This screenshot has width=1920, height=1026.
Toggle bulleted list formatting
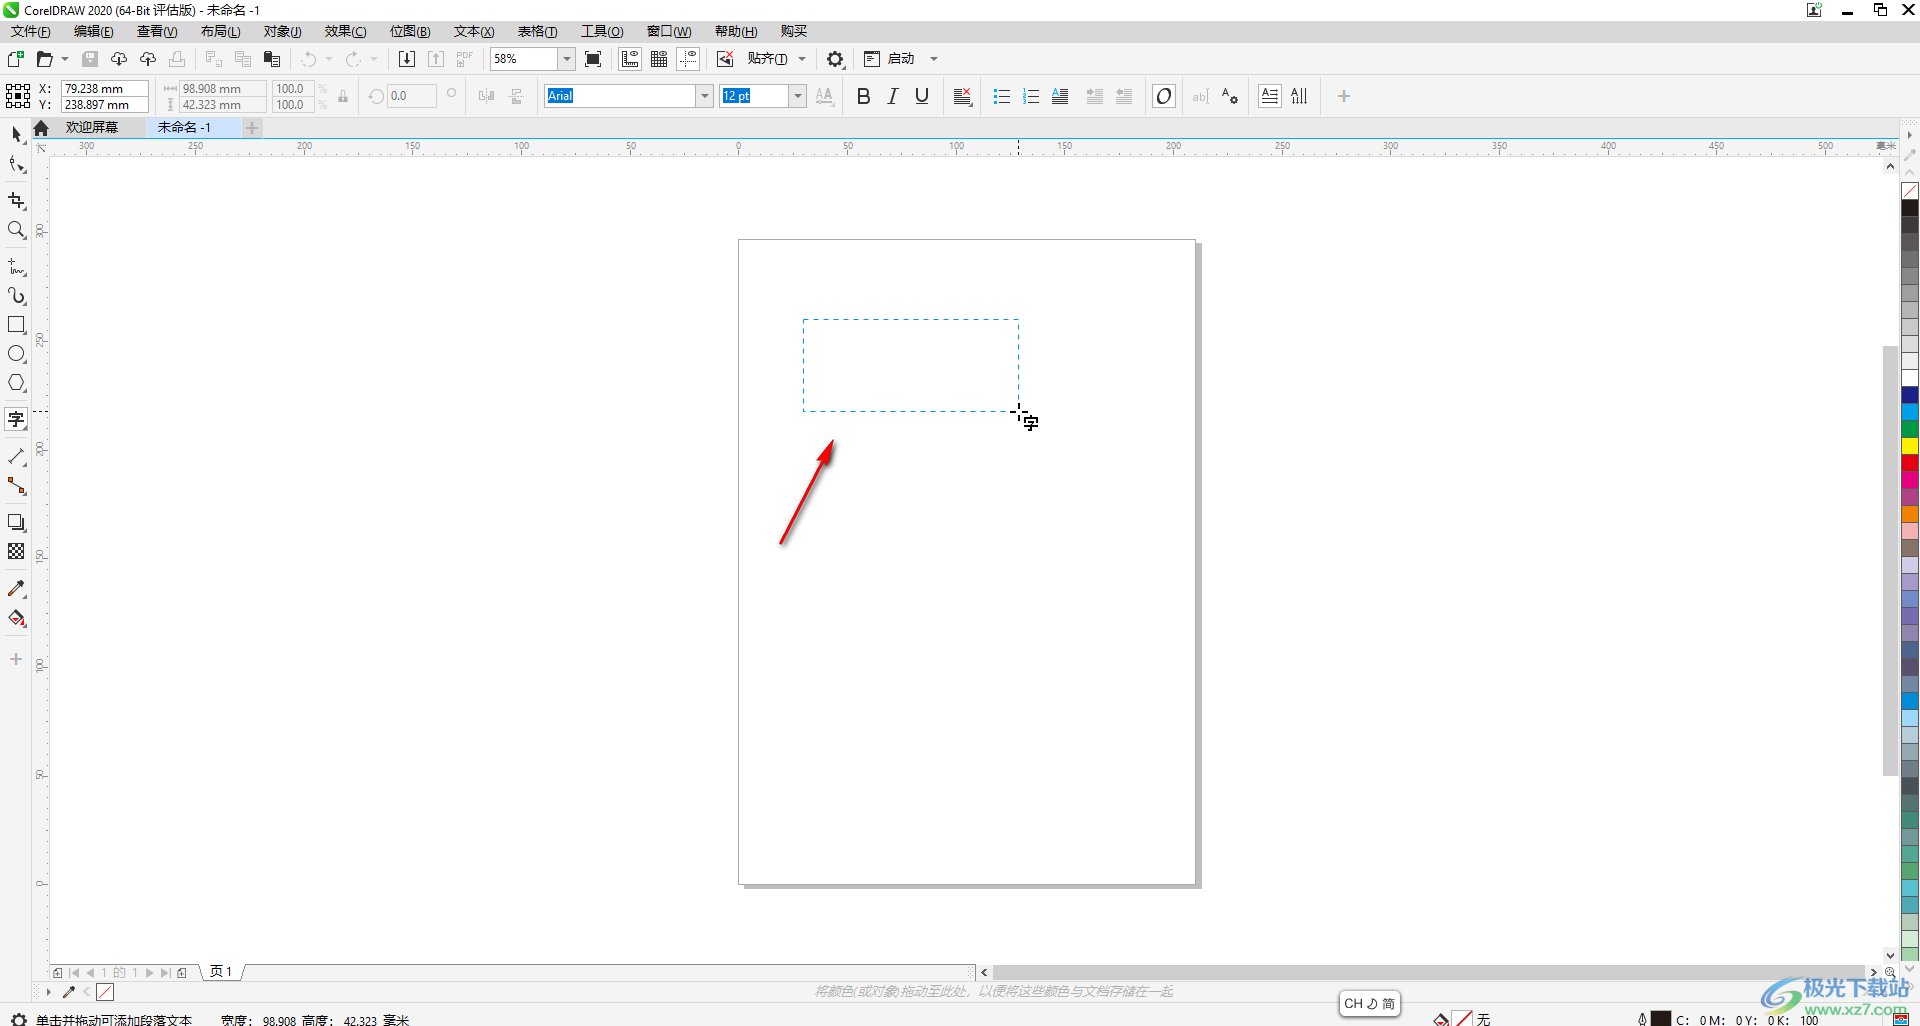[x=1001, y=96]
